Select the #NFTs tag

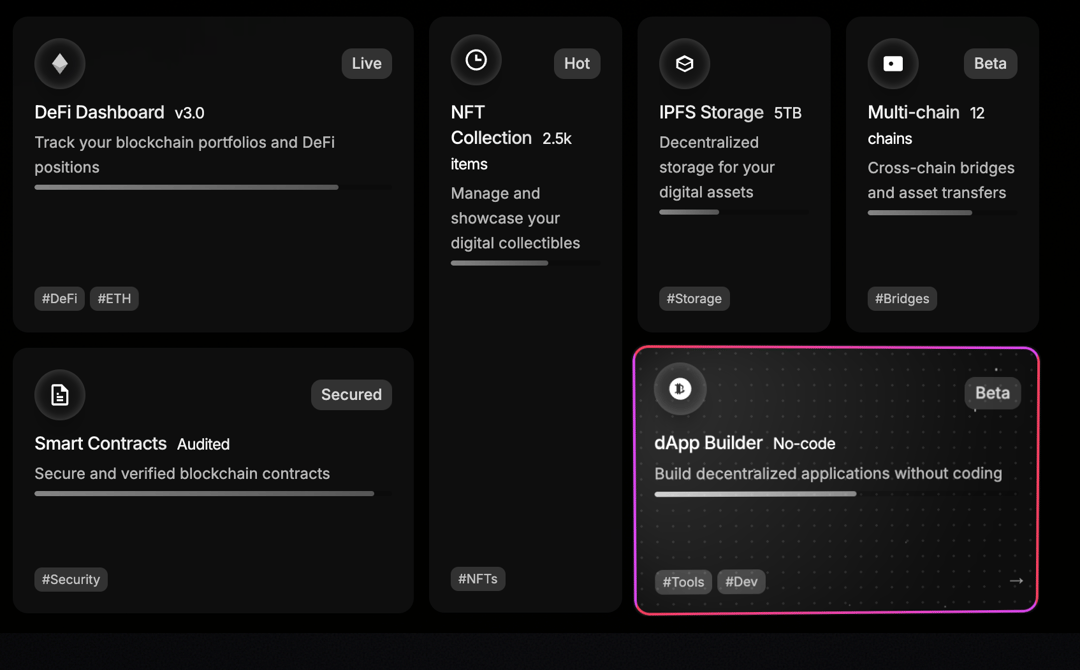(x=478, y=579)
